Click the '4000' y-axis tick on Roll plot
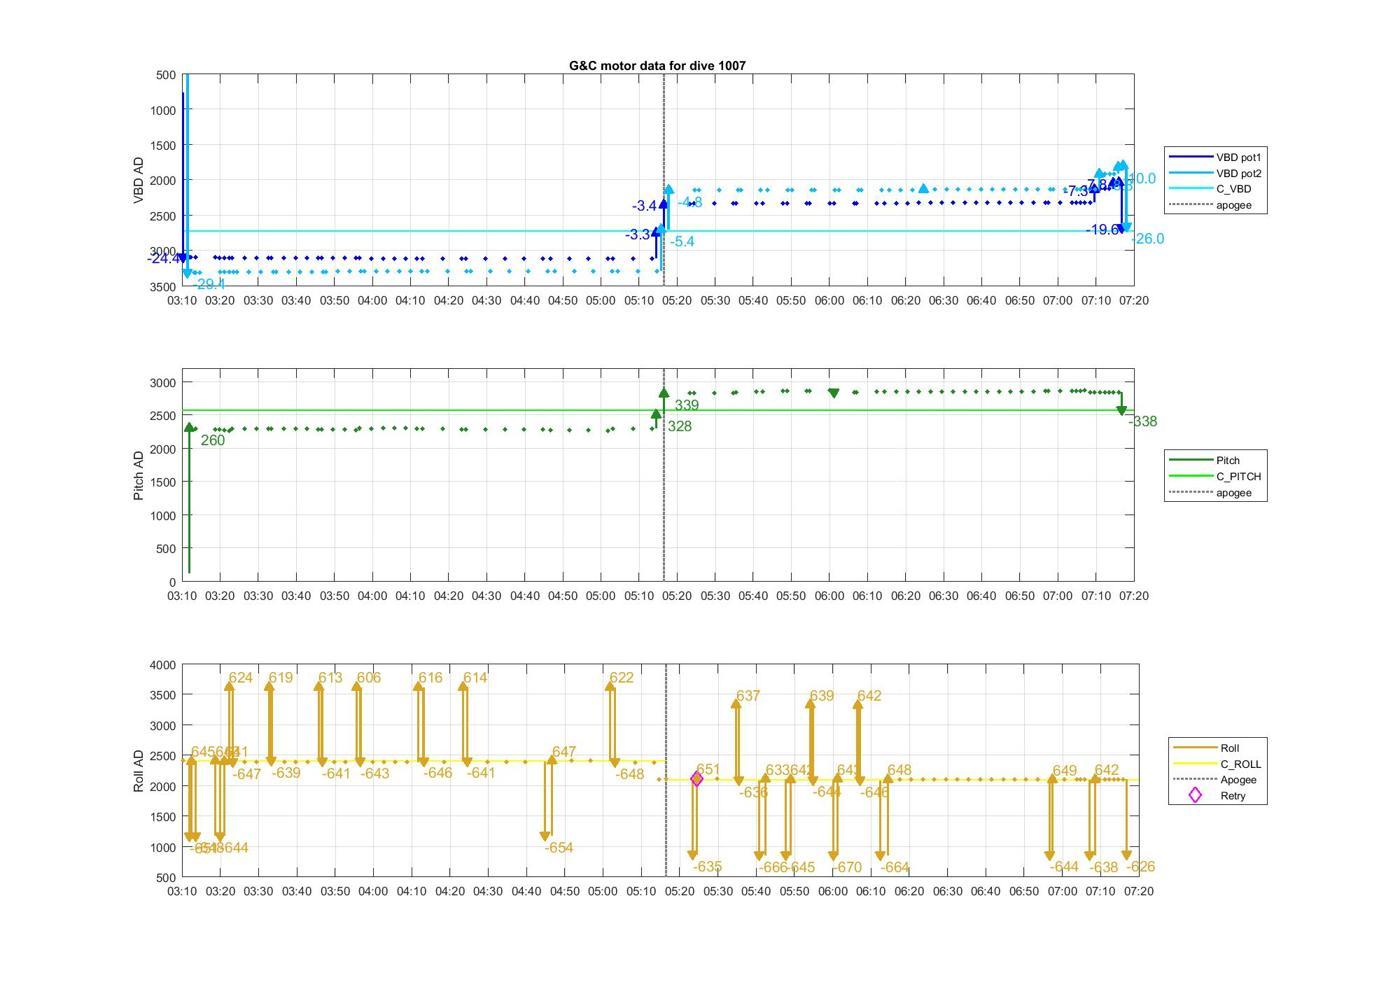 point(163,665)
